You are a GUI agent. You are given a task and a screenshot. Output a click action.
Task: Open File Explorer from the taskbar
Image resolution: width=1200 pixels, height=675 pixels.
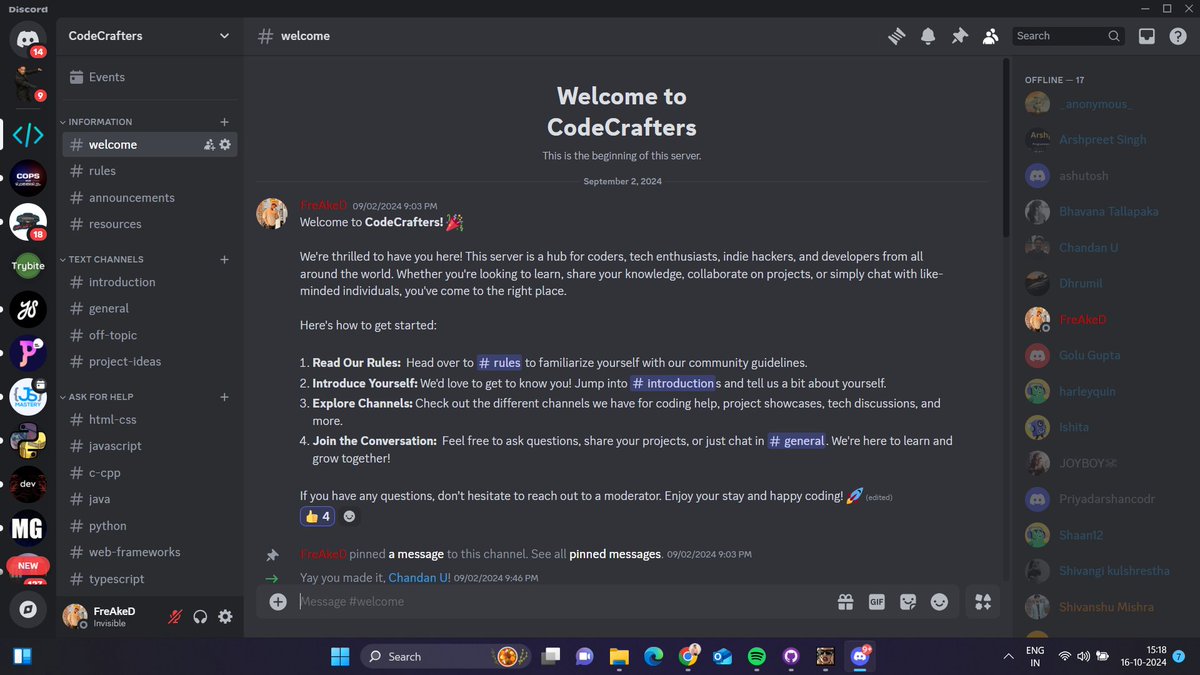click(x=619, y=657)
